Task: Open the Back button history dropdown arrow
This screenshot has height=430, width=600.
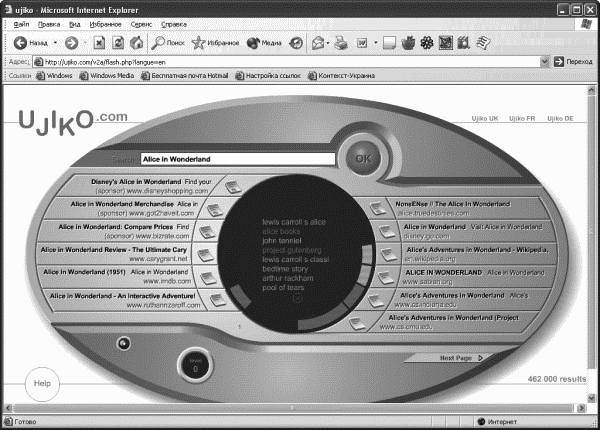Action: (55, 42)
